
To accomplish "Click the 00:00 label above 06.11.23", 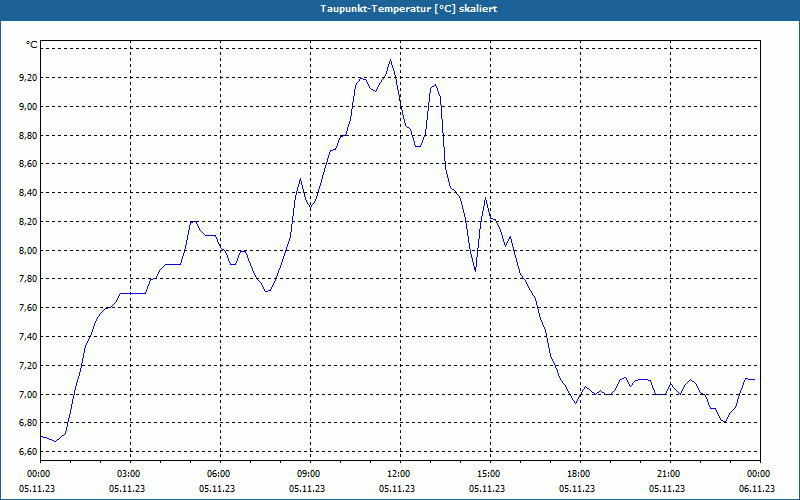I will [758, 474].
